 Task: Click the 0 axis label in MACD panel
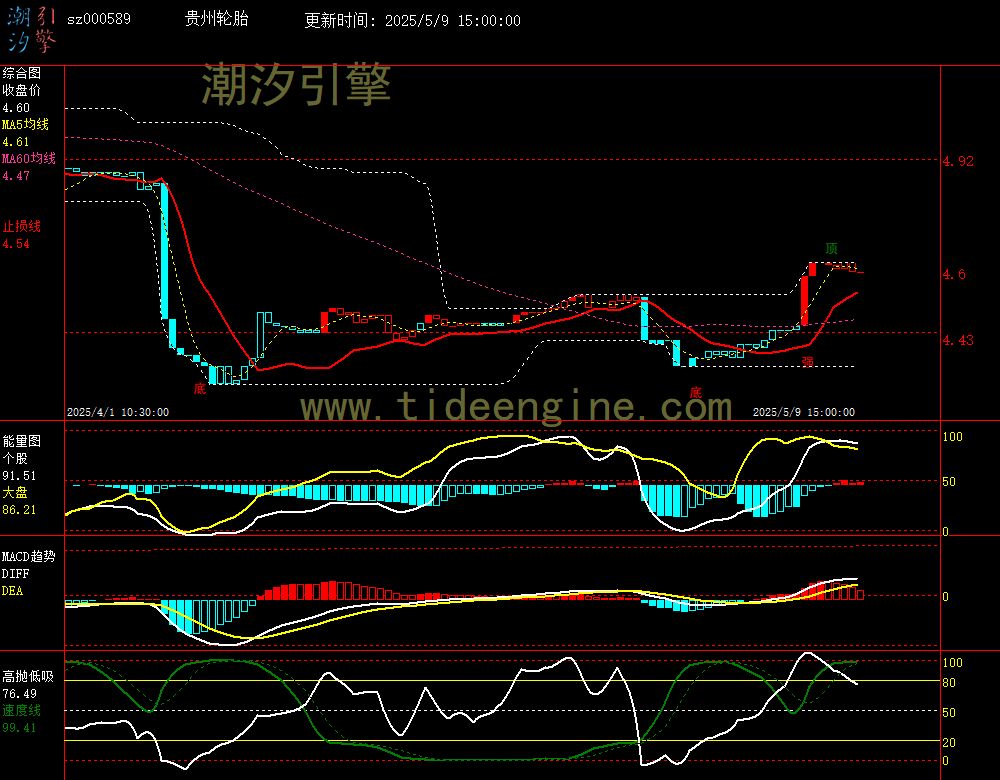(x=945, y=597)
